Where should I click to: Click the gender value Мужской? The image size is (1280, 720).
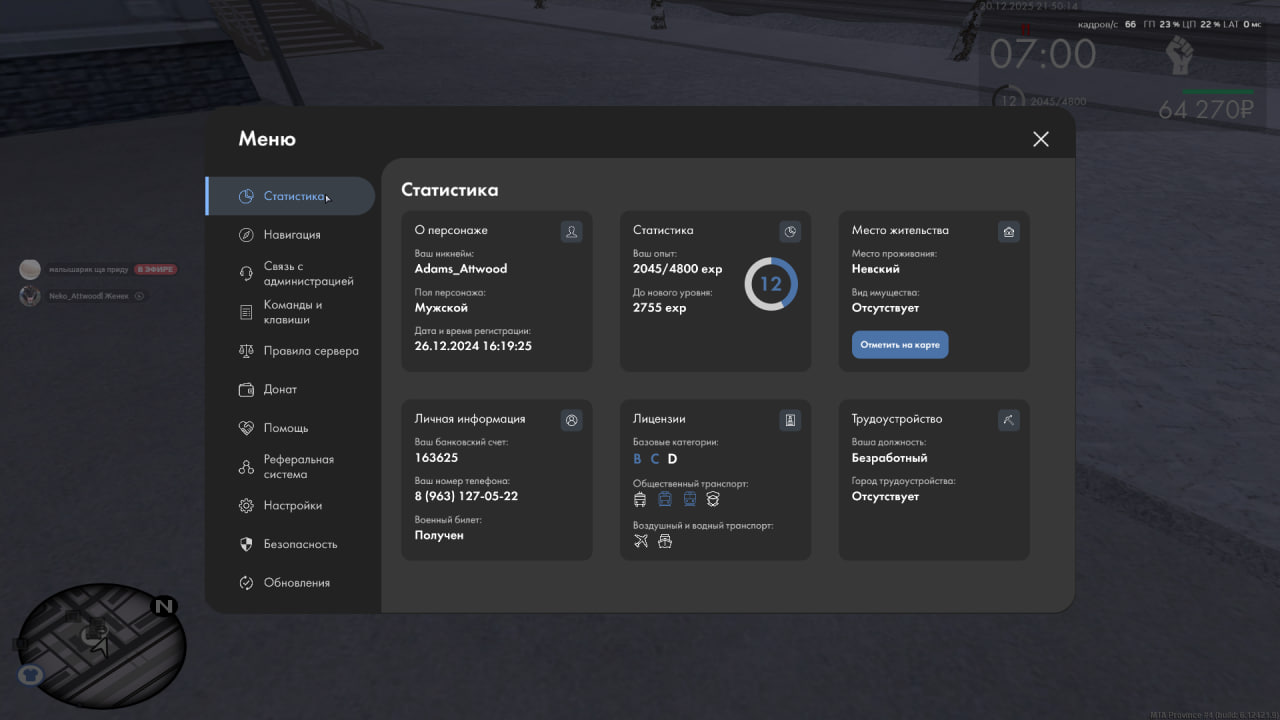coord(441,308)
